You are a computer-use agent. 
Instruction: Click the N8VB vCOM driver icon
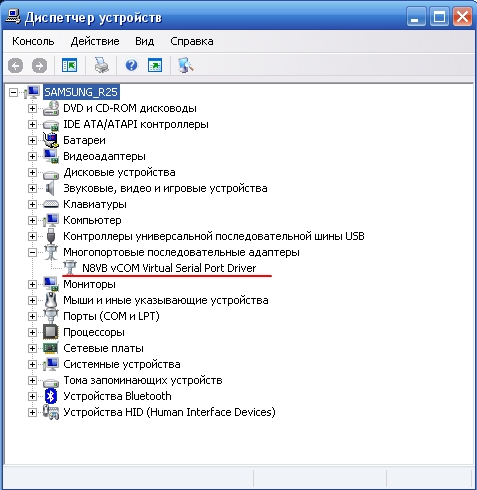click(x=70, y=268)
